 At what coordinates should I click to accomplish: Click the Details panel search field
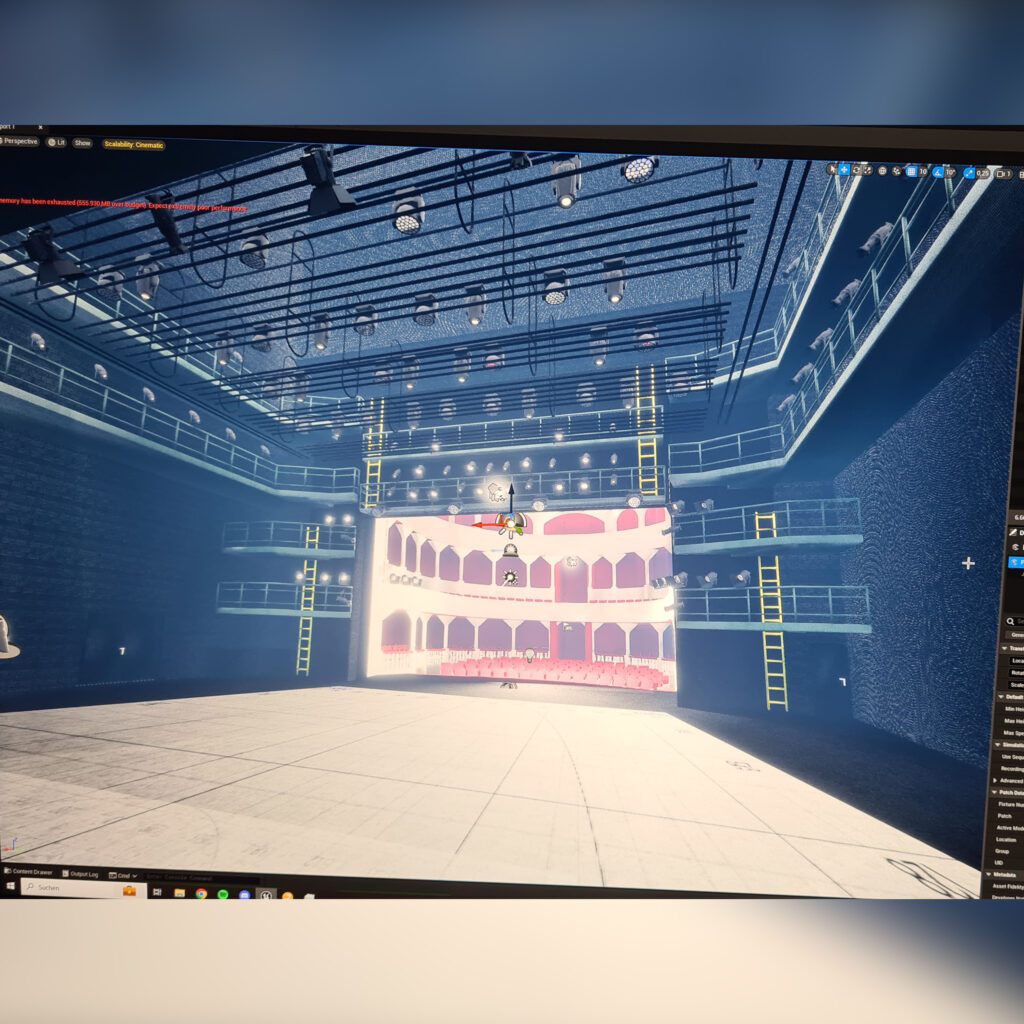tap(1015, 621)
